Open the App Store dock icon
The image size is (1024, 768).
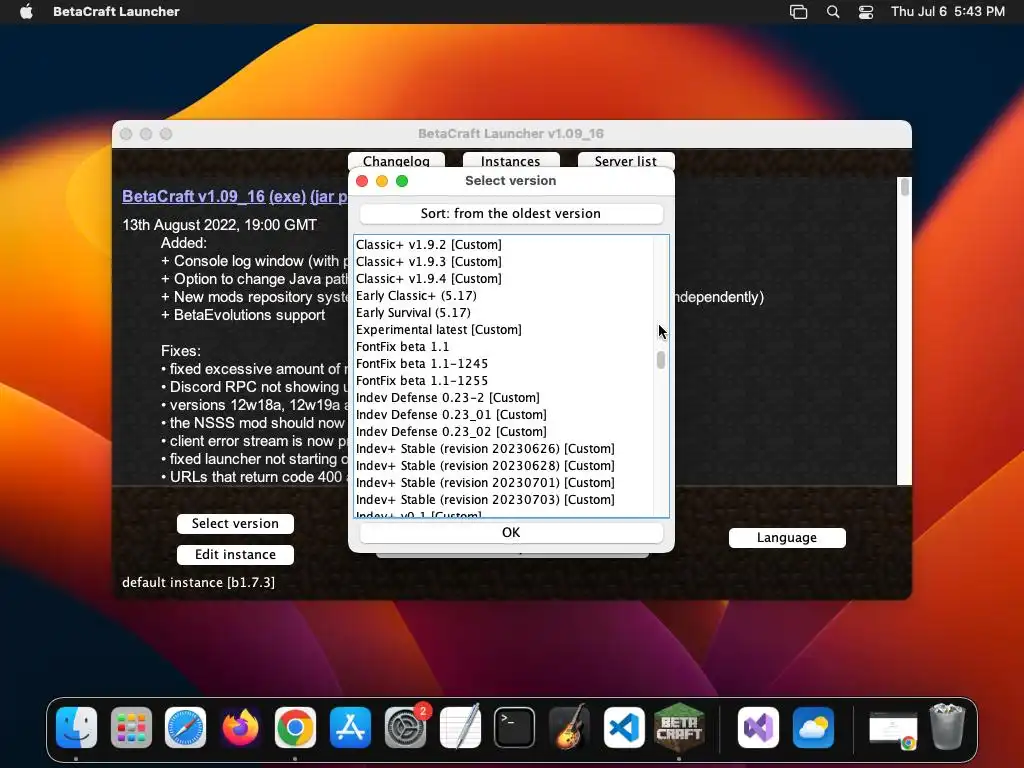click(x=350, y=727)
